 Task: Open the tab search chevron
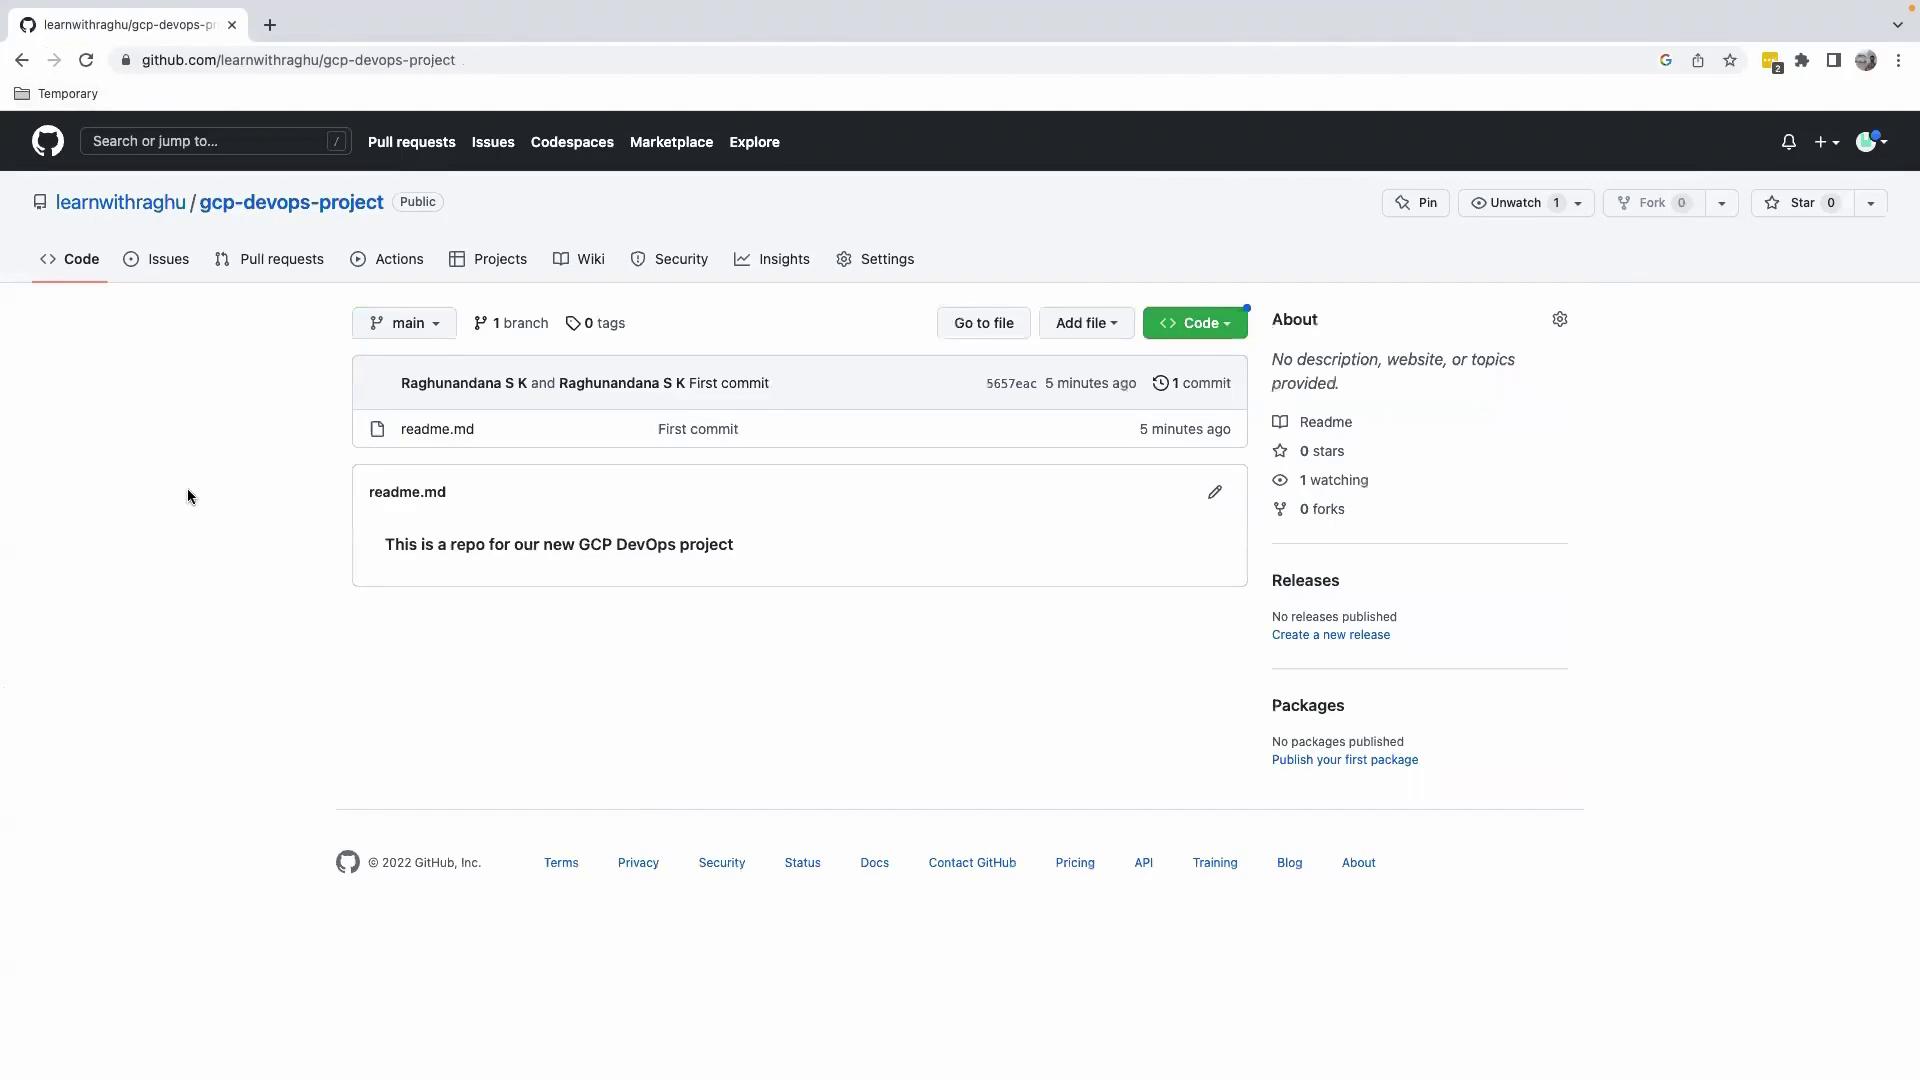[x=1897, y=25]
